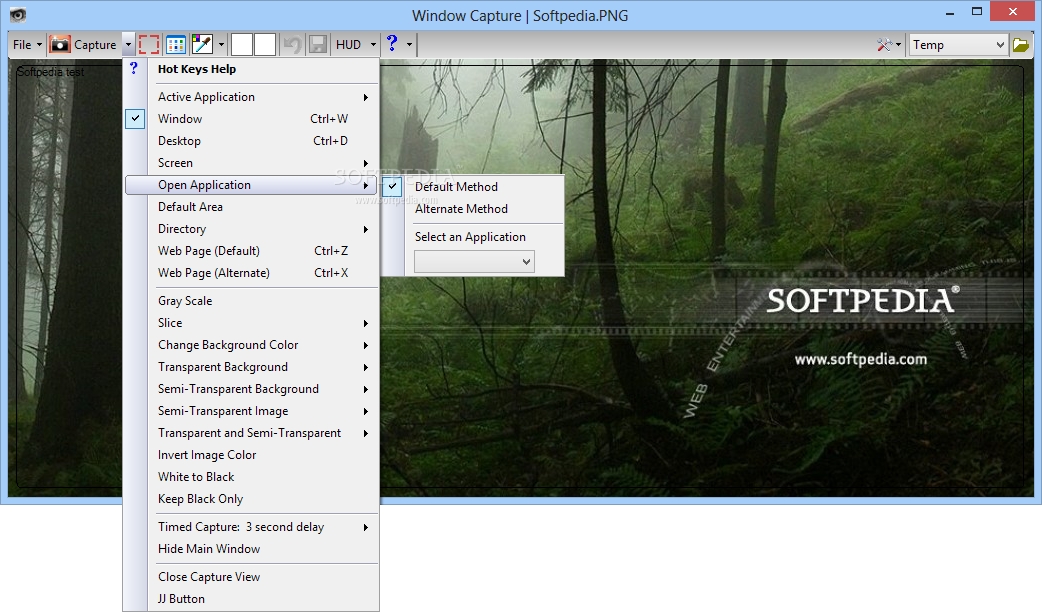Image resolution: width=1042 pixels, height=612 pixels.
Task: Click the second white color swatch
Action: pyautogui.click(x=264, y=45)
